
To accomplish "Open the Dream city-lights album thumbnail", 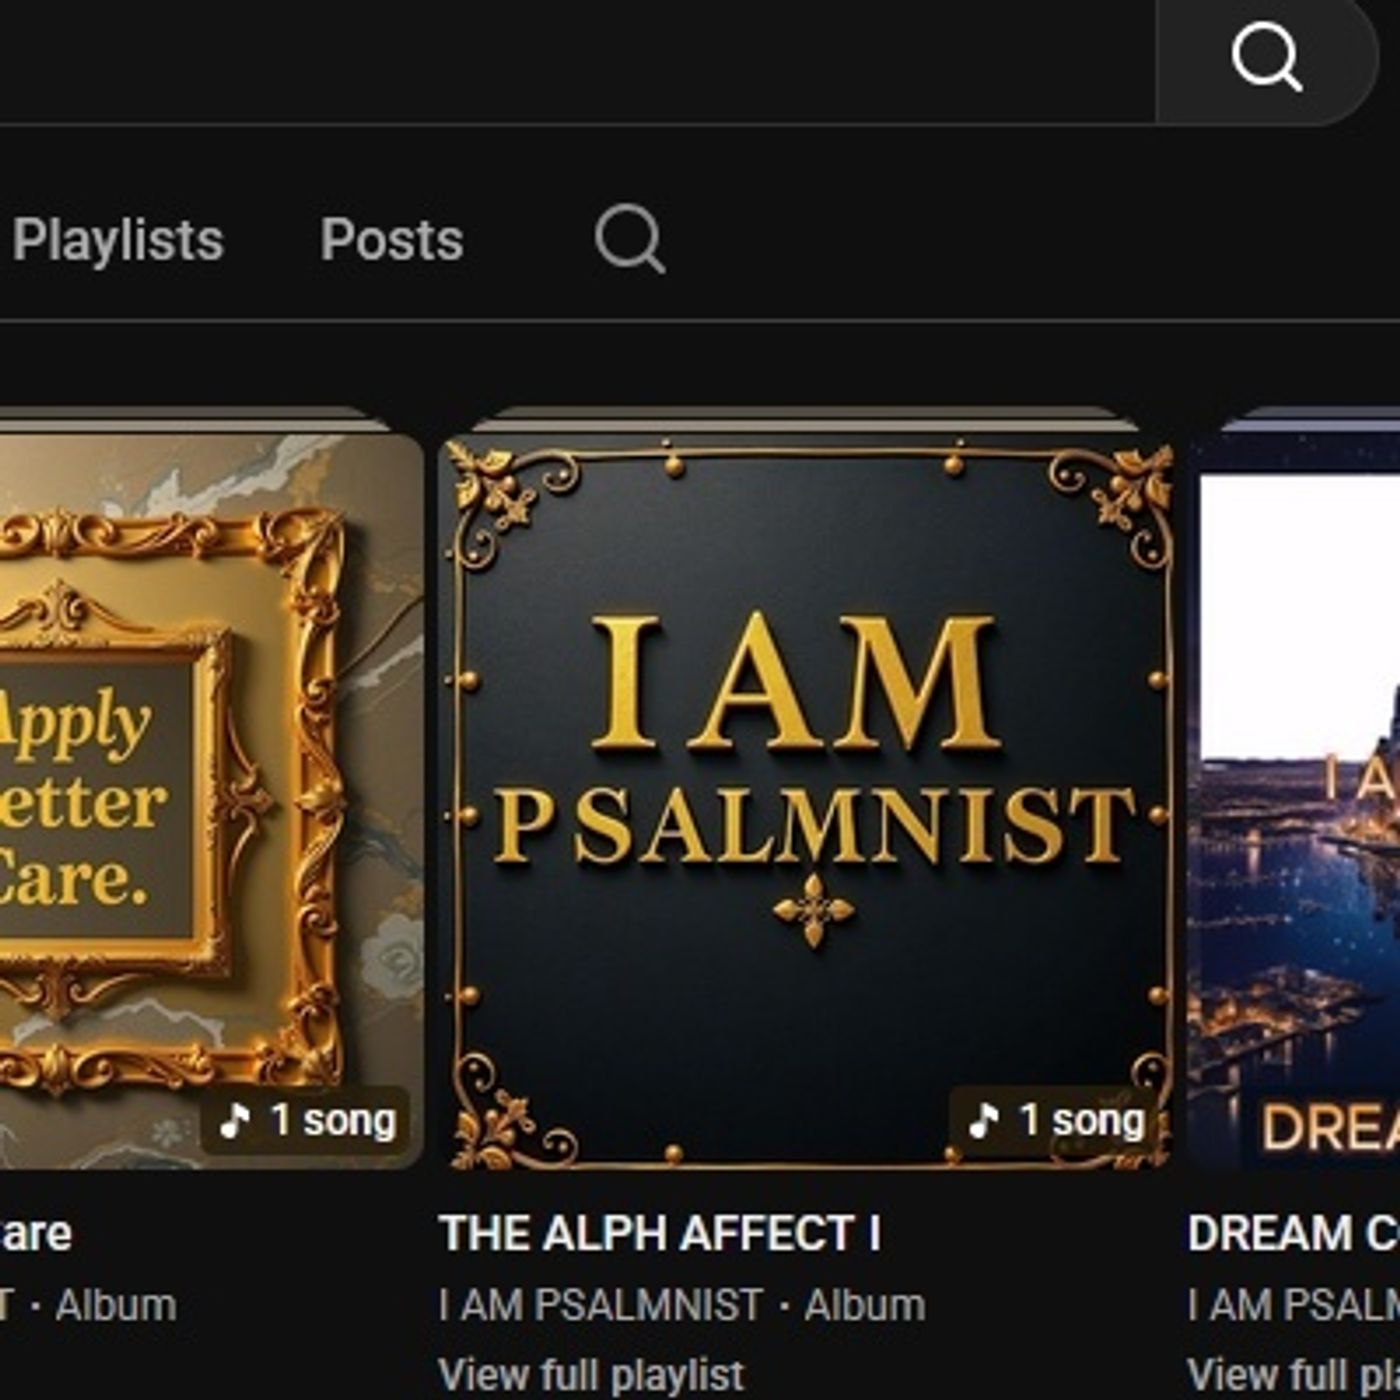I will 1295,800.
